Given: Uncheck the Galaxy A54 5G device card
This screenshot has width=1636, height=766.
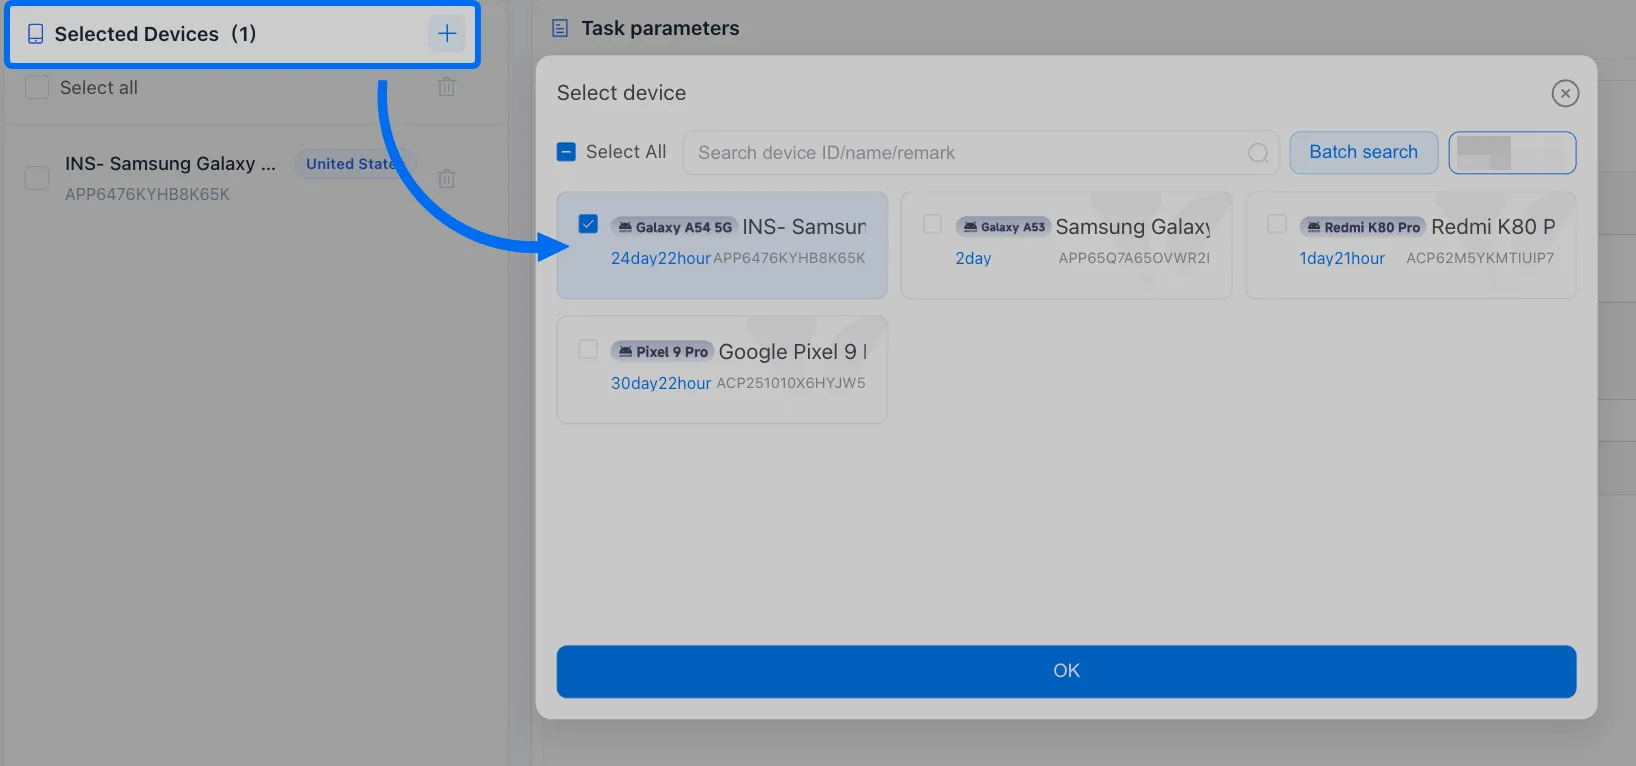Looking at the screenshot, I should pyautogui.click(x=588, y=224).
